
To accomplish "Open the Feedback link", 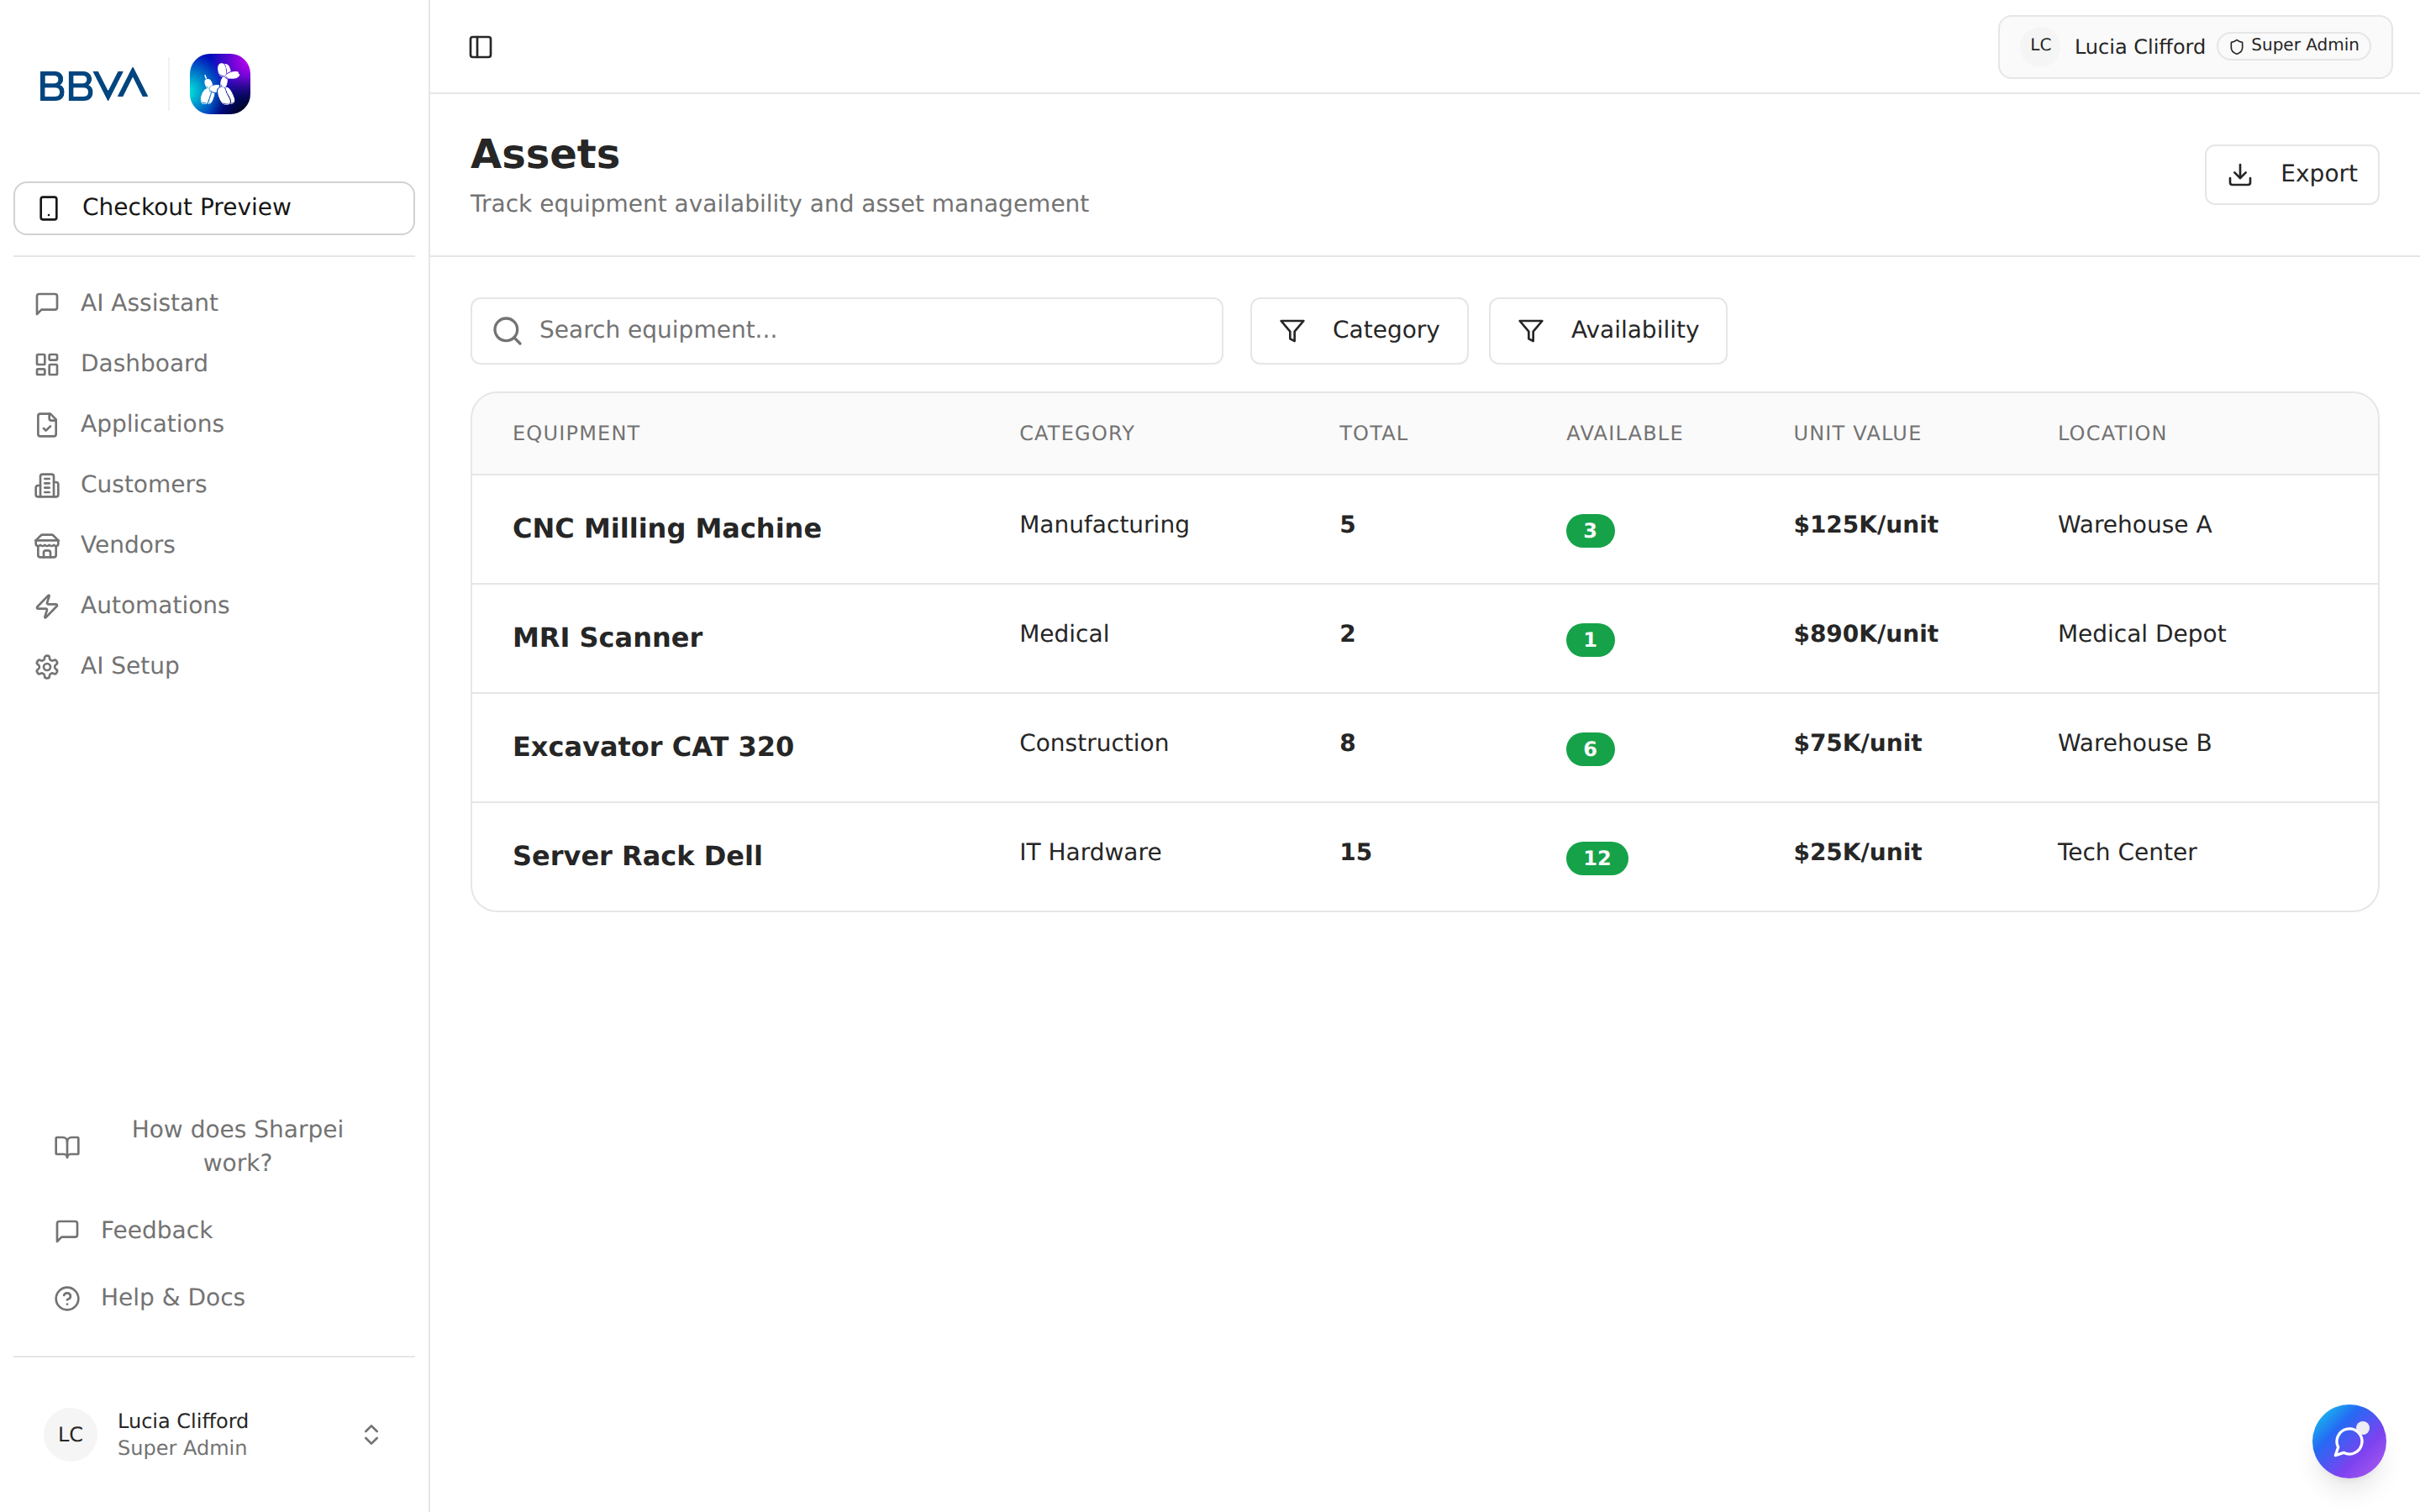I will click(156, 1230).
